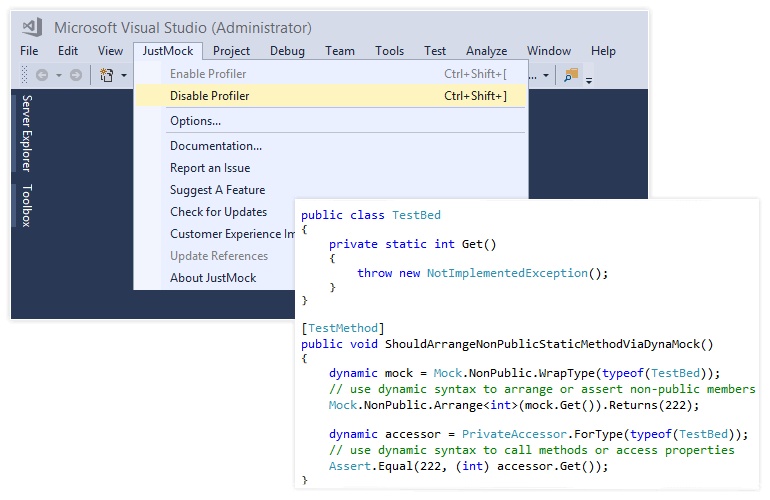Open Documentation... from JustMock menu

point(330,146)
